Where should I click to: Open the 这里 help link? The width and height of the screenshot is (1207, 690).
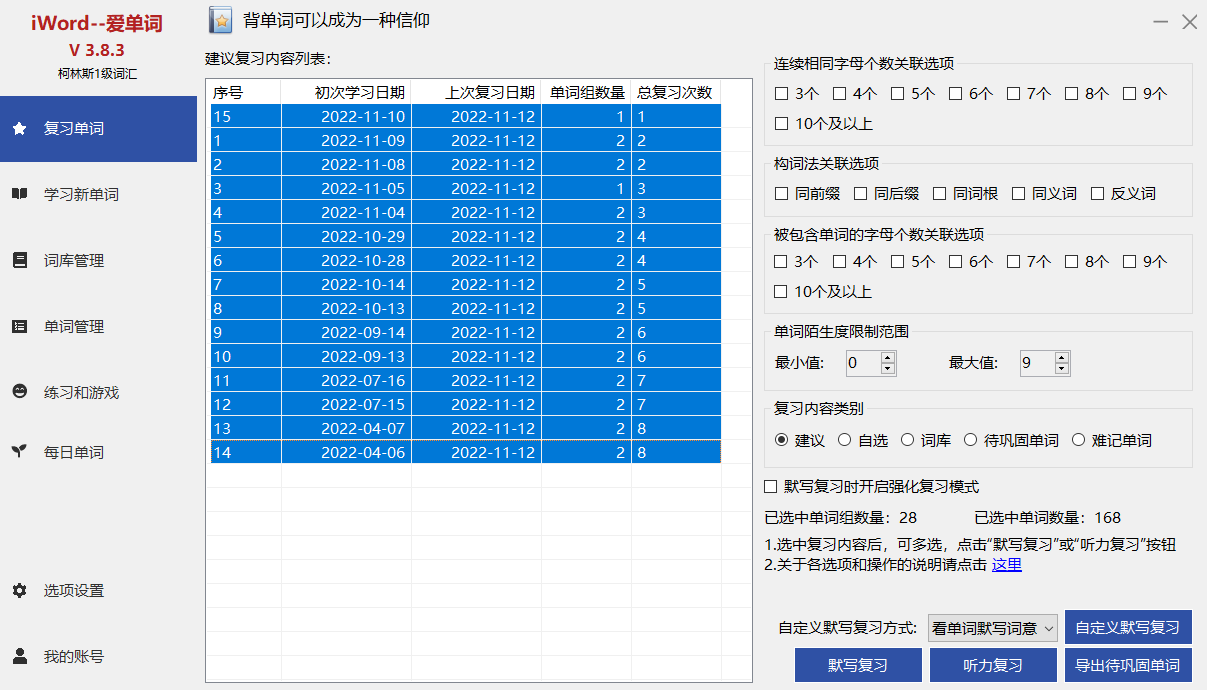(x=1006, y=565)
